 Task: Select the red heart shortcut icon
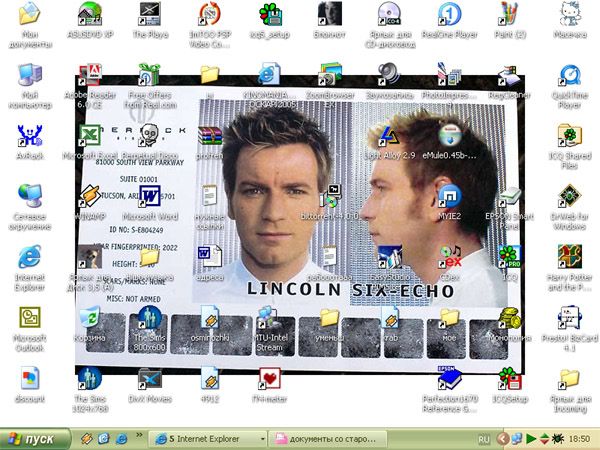pyautogui.click(x=270, y=378)
